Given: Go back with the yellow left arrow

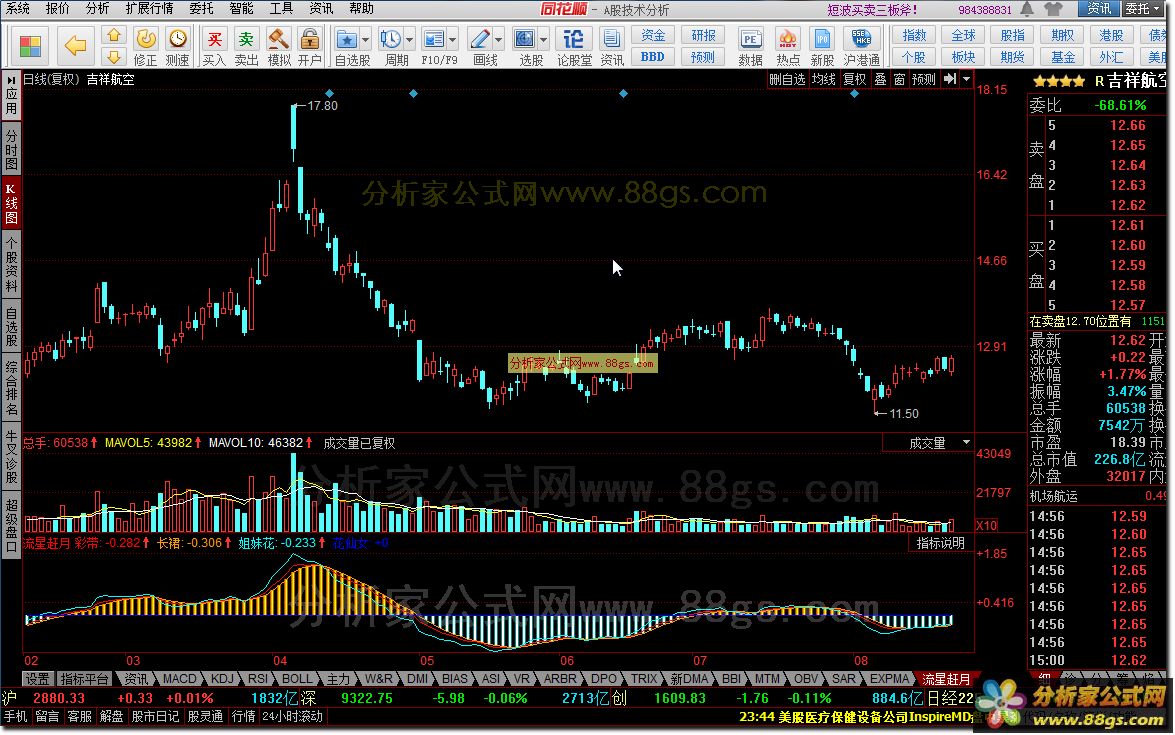Looking at the screenshot, I should click(75, 46).
